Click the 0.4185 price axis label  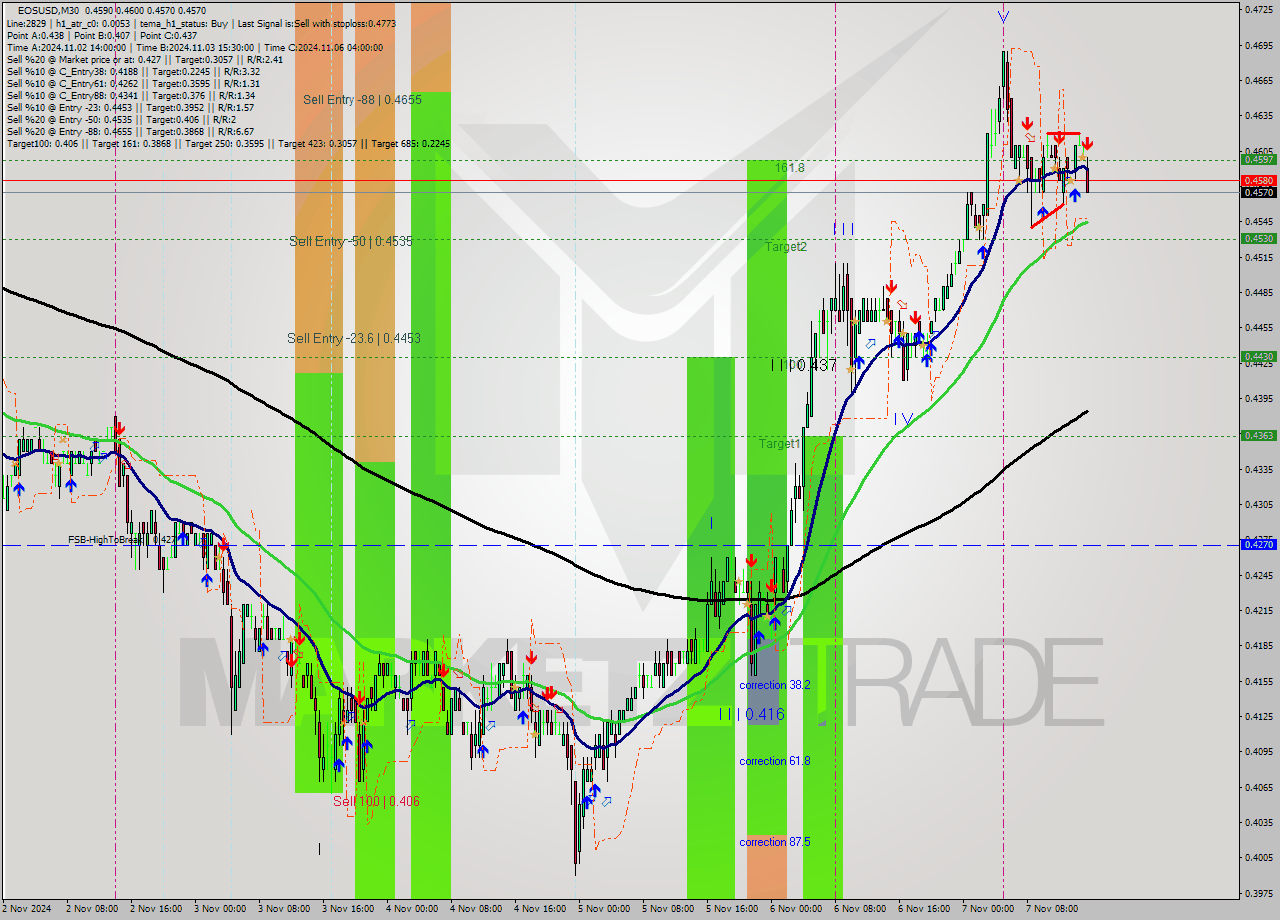1258,646
